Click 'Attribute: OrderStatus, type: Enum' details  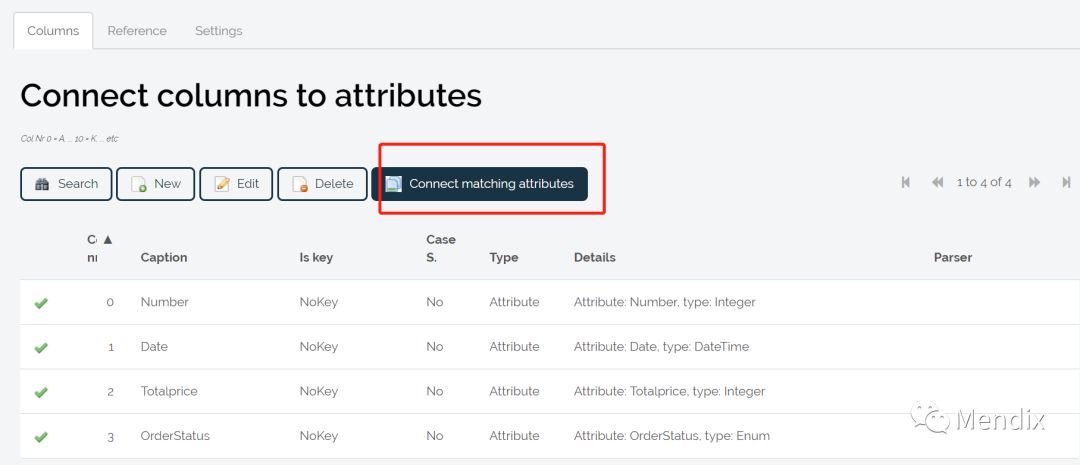point(672,436)
